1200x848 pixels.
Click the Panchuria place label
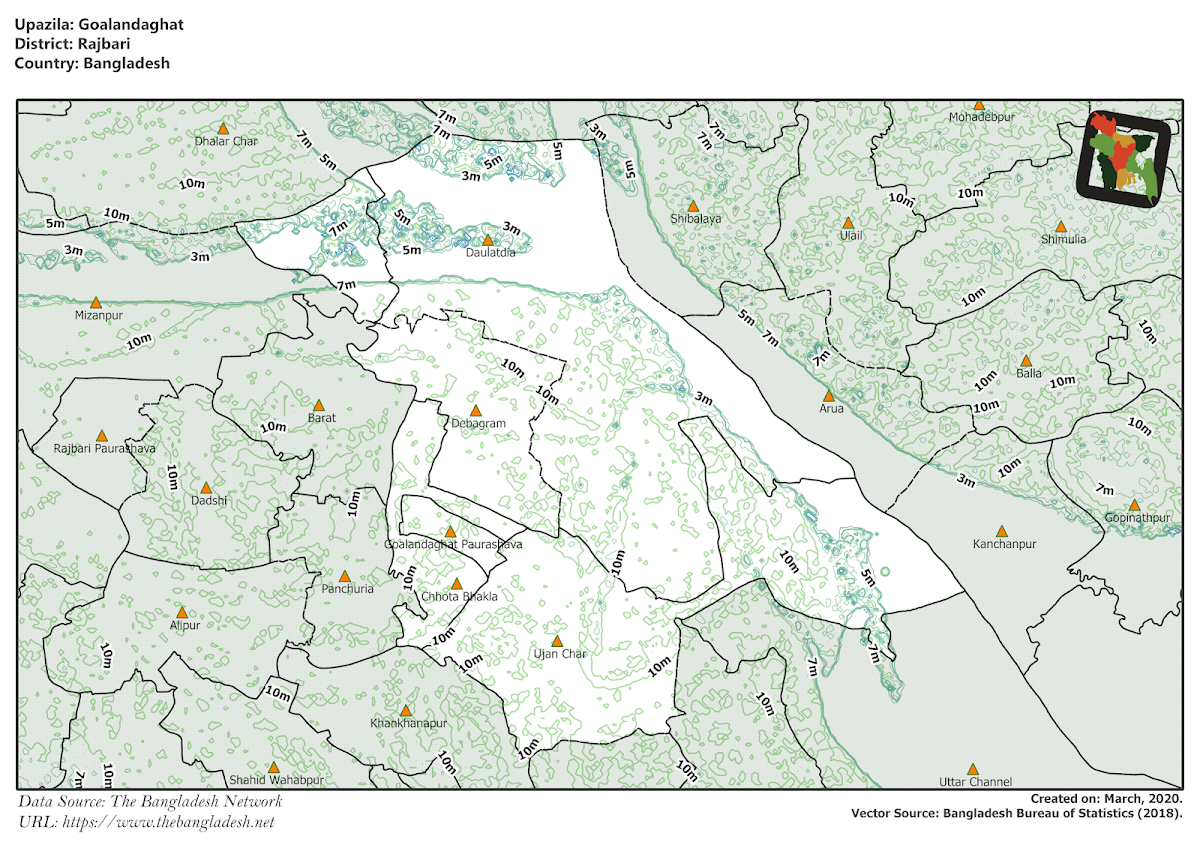pos(347,590)
